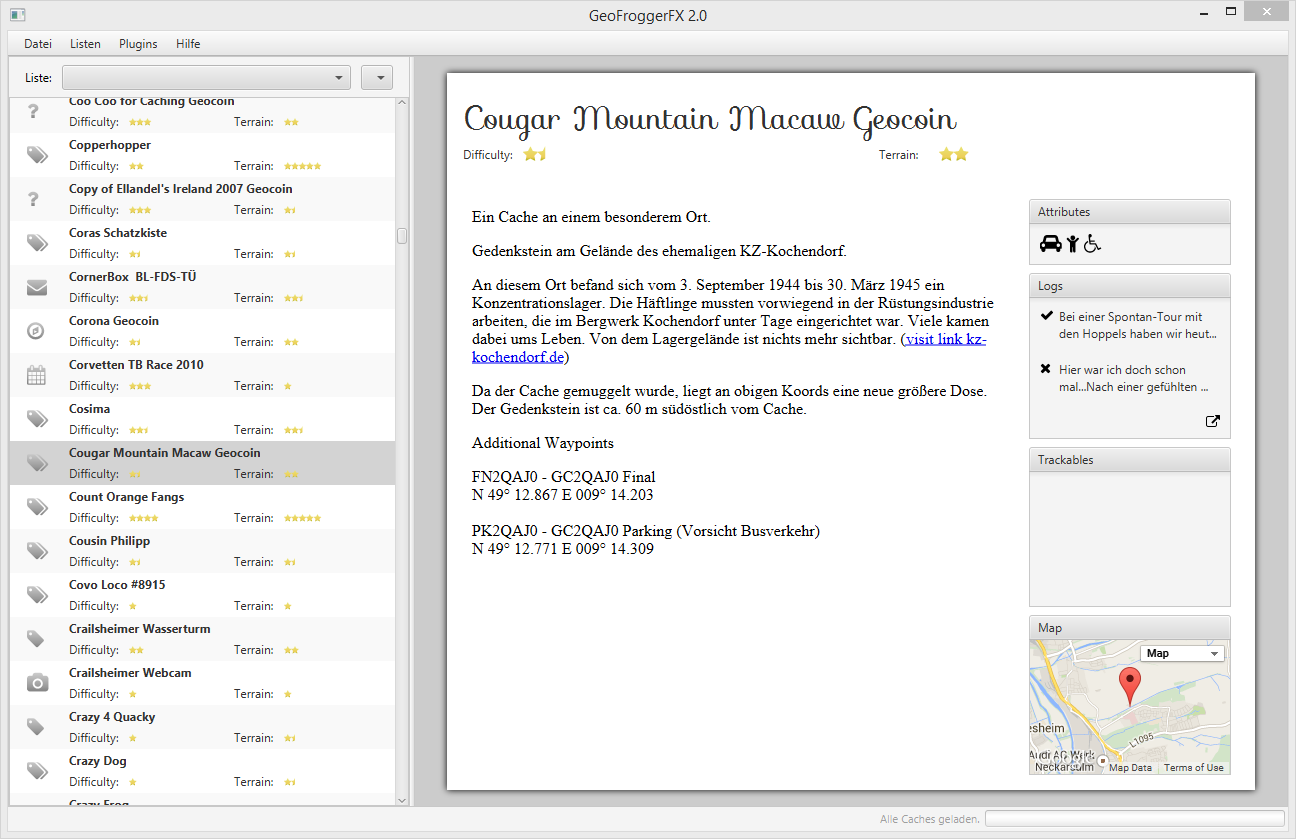This screenshot has height=839, width=1296.
Task: Click the calendar icon for Corvetten TB Race 2010
Action: pos(37,376)
